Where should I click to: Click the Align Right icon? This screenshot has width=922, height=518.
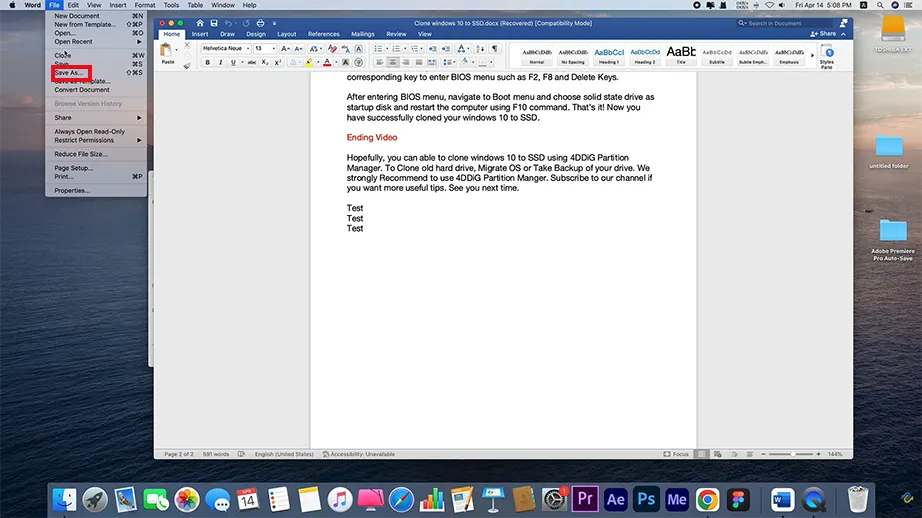[x=406, y=62]
